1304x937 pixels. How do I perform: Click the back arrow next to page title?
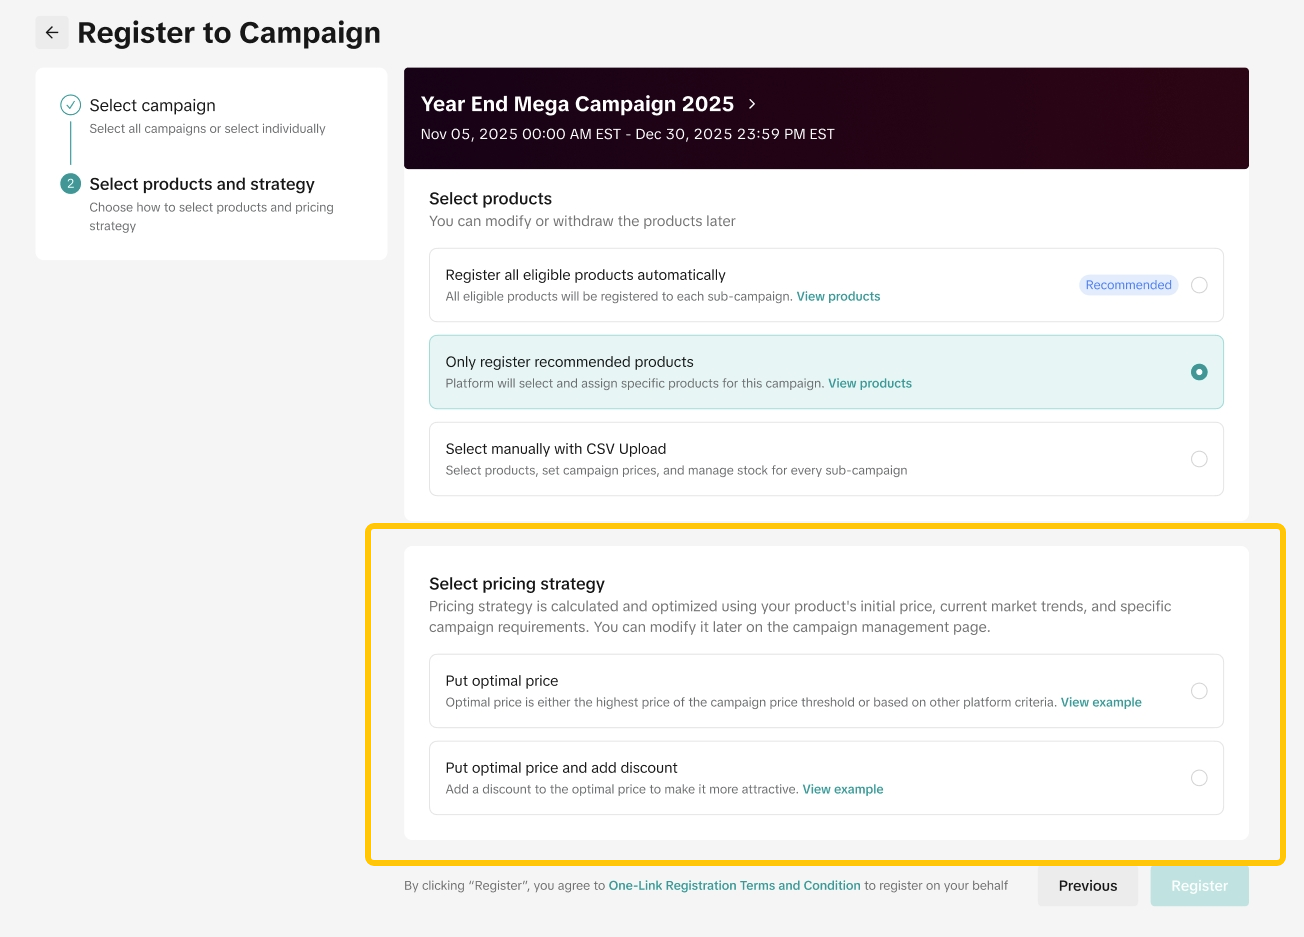click(52, 33)
